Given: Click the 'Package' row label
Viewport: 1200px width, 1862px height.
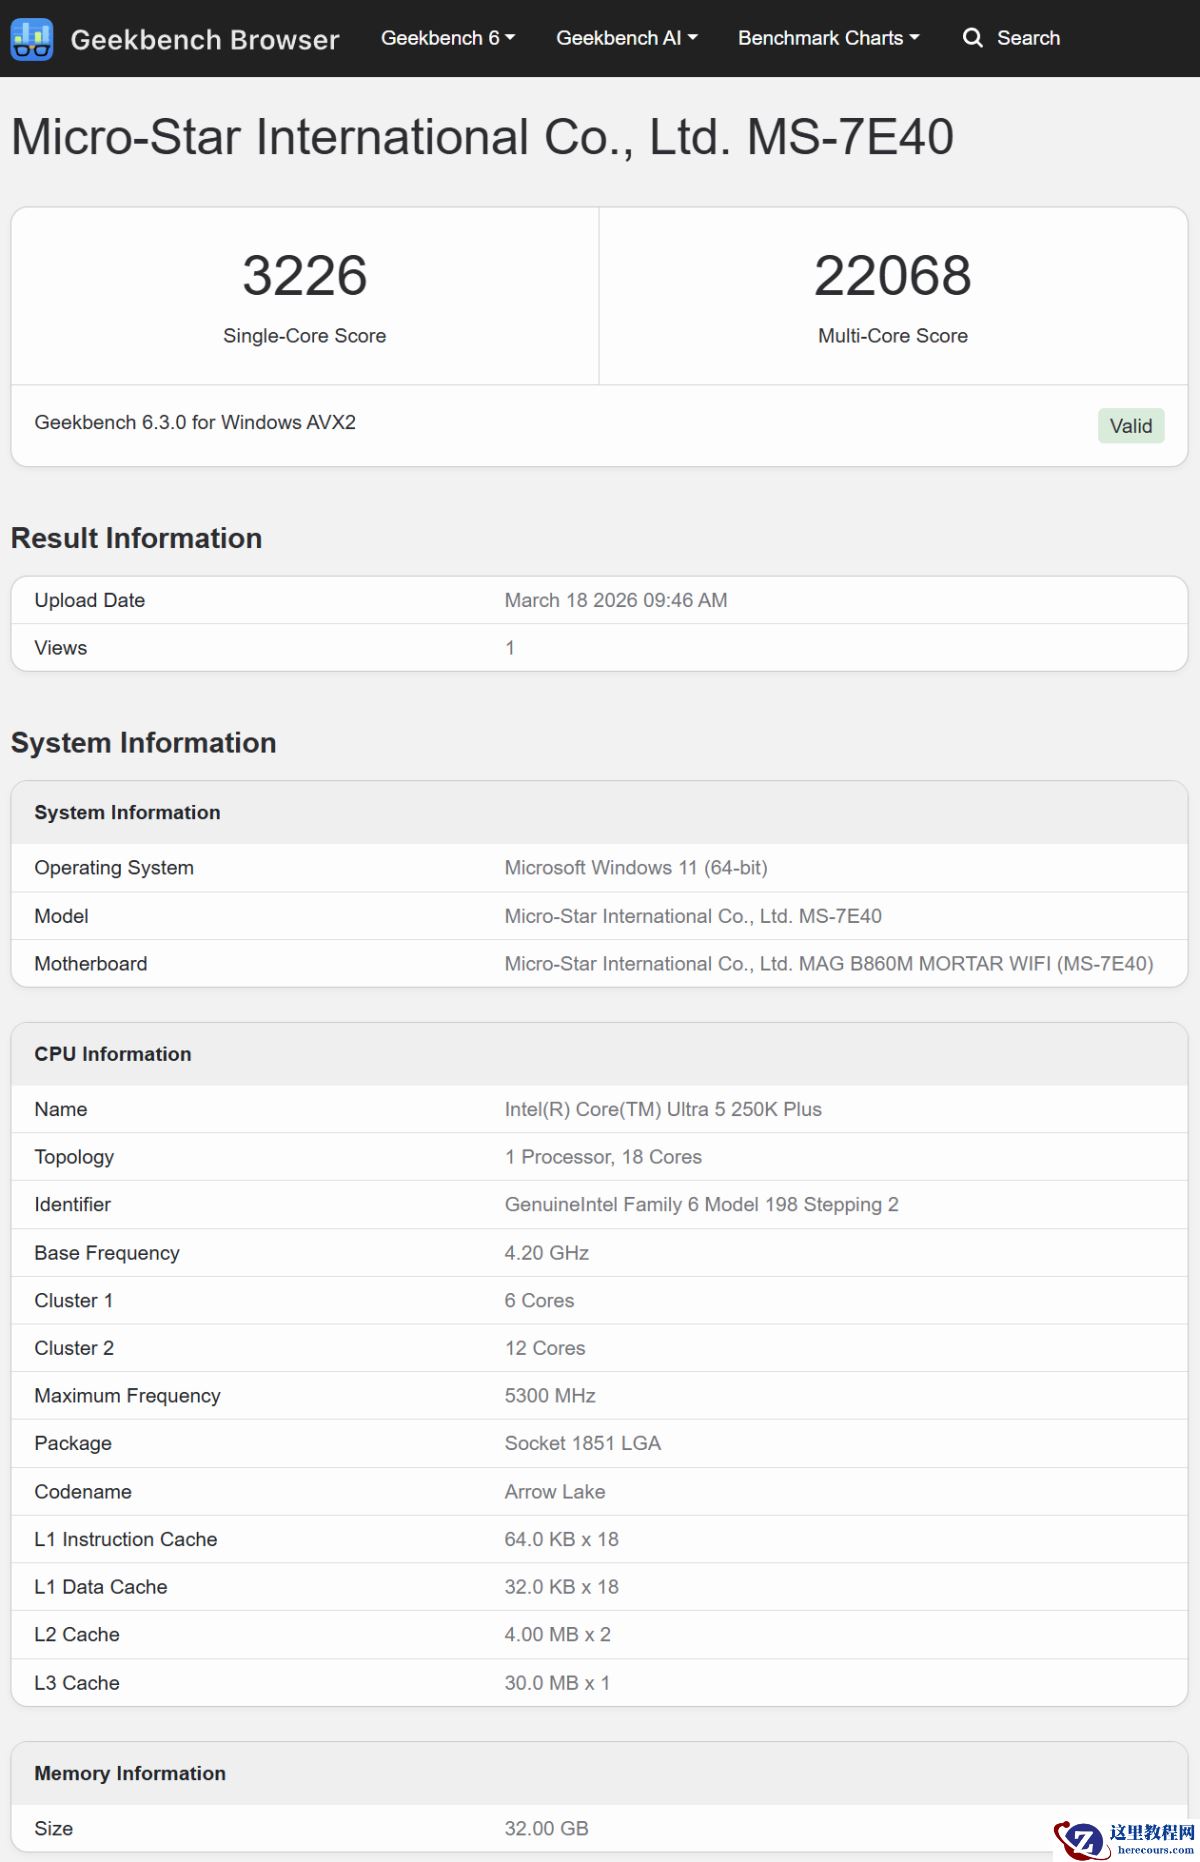Looking at the screenshot, I should tap(73, 1443).
